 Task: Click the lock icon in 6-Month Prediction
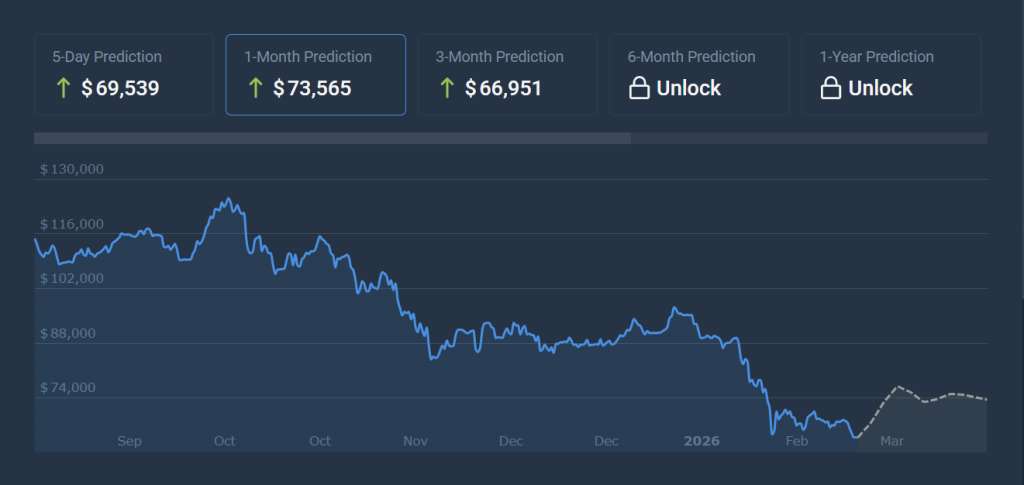tap(638, 89)
